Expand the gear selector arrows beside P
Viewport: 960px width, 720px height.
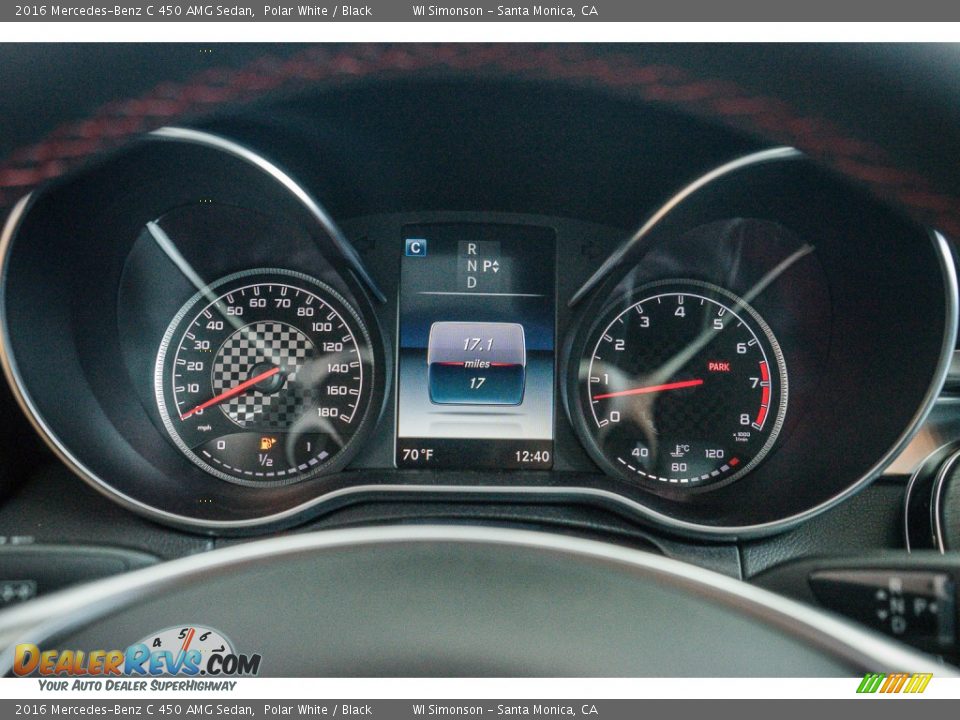click(497, 265)
